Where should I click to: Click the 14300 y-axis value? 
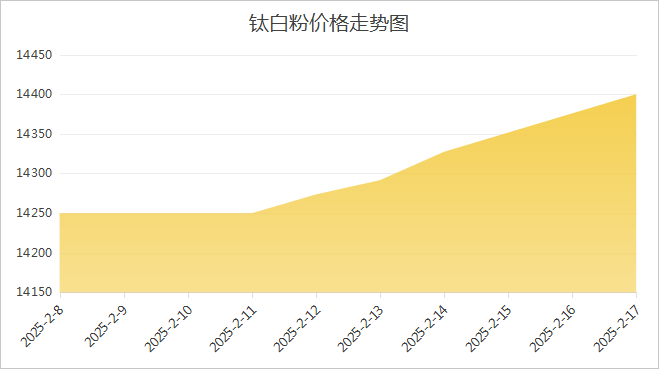(x=34, y=173)
